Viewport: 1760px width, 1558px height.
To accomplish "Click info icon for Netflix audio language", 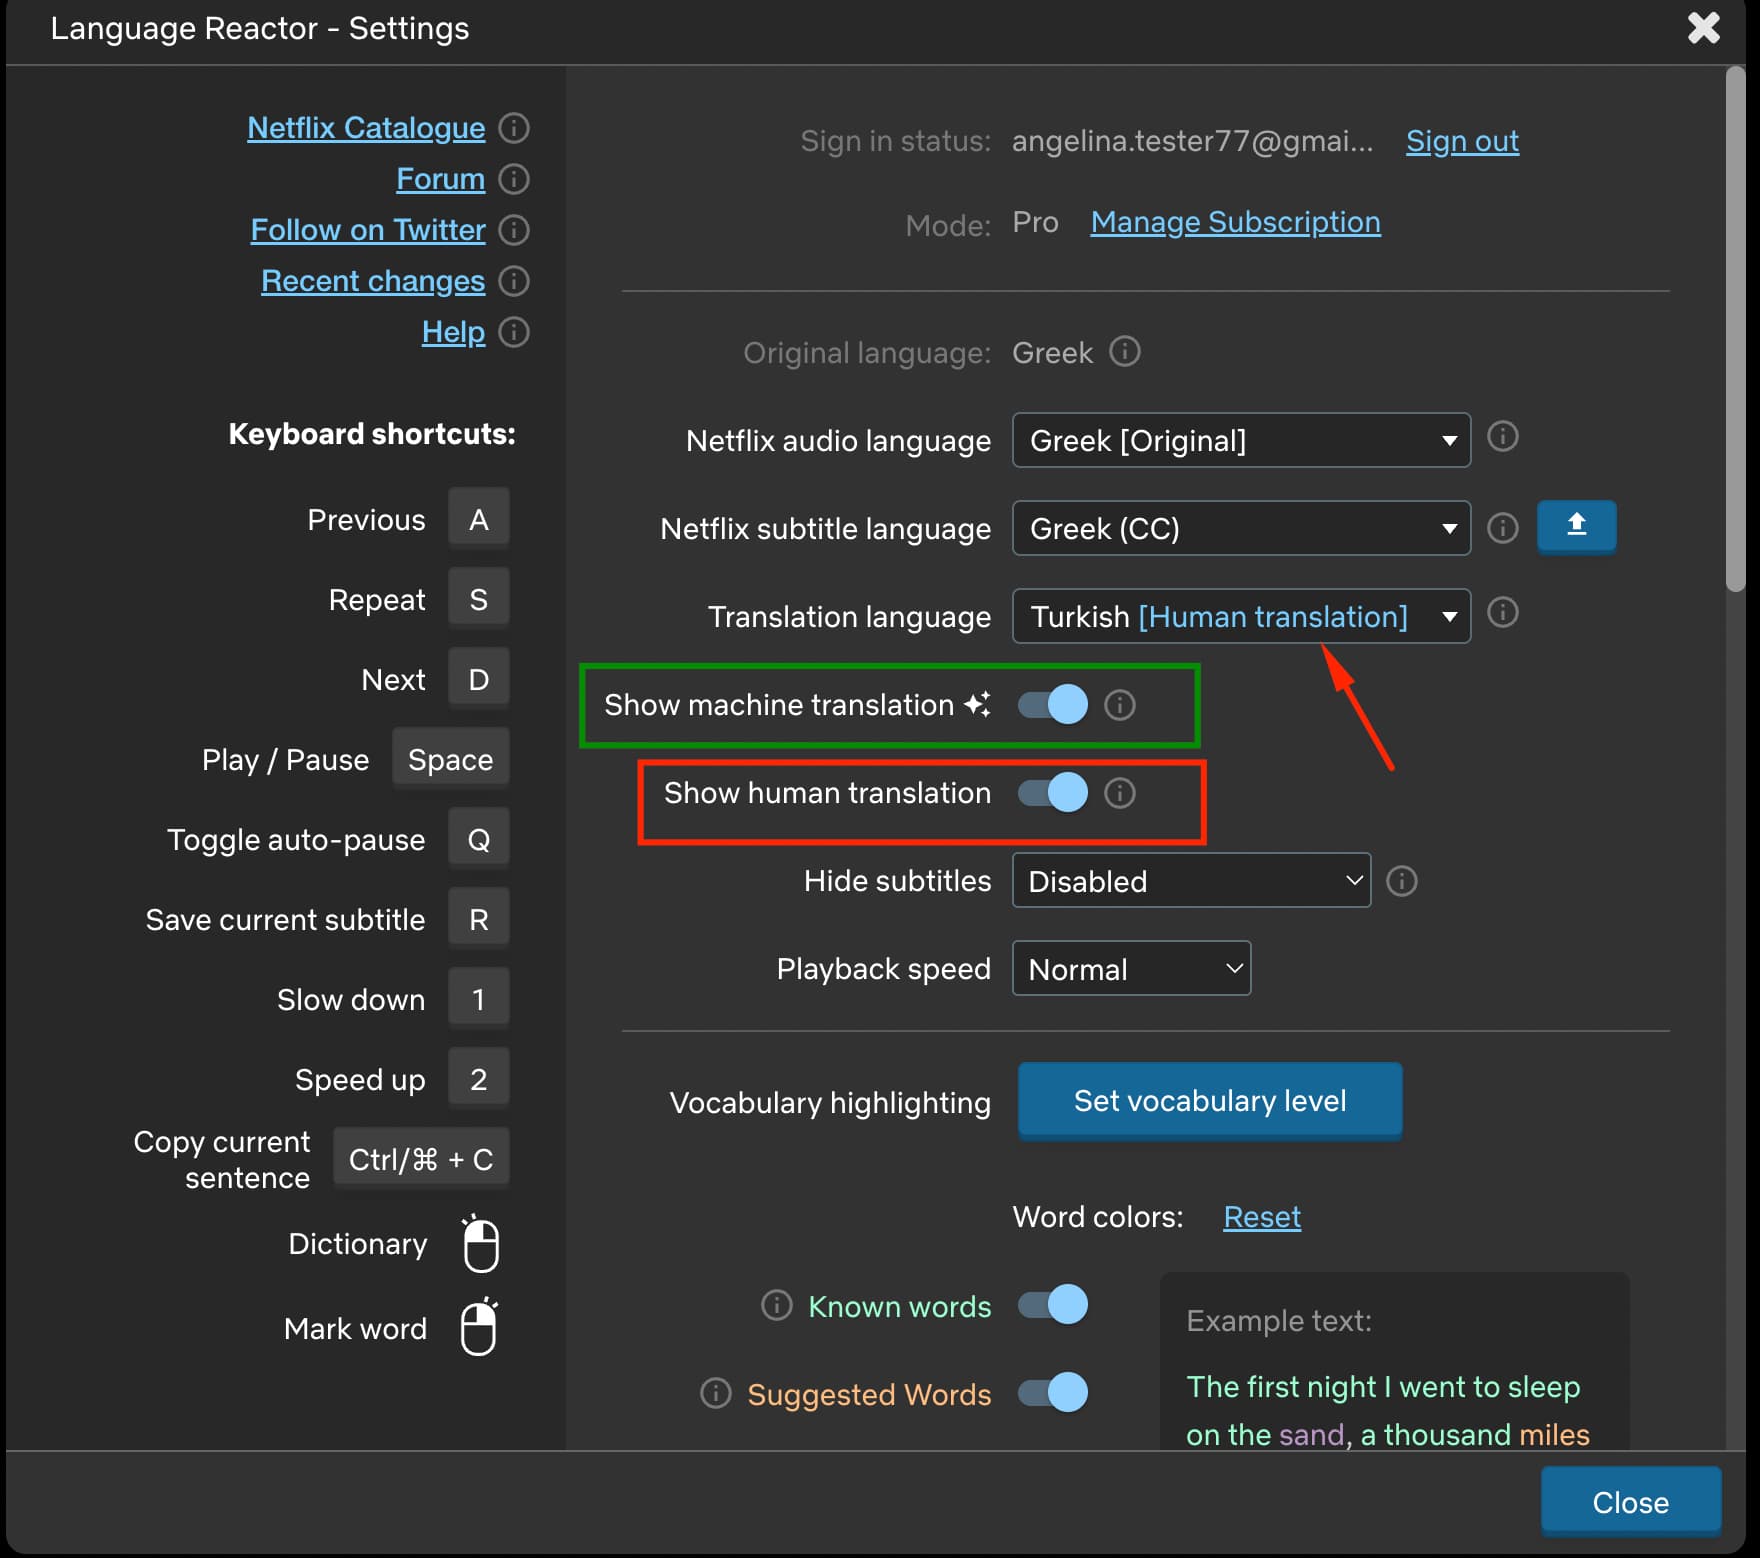I will (x=1502, y=437).
